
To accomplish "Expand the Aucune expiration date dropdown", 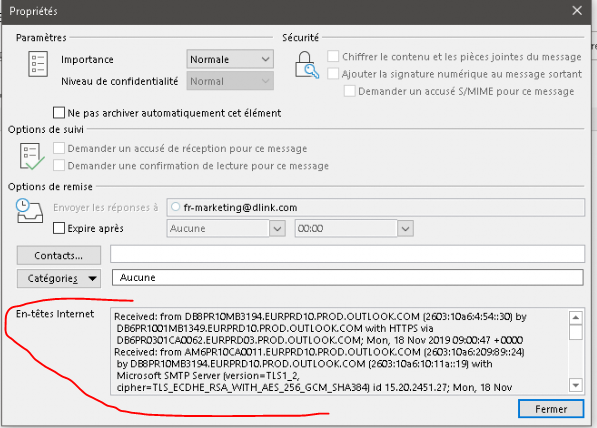I will click(x=278, y=228).
